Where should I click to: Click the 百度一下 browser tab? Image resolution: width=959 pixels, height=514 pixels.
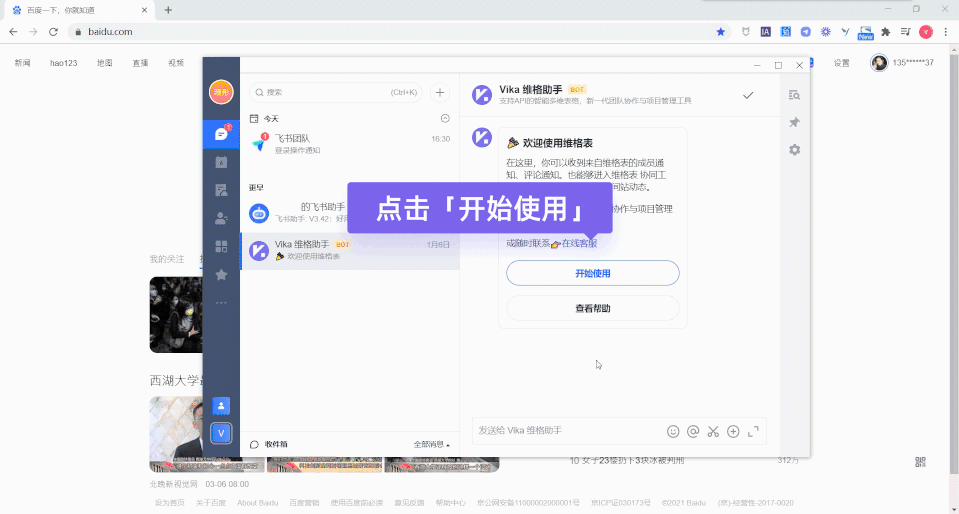(x=81, y=10)
